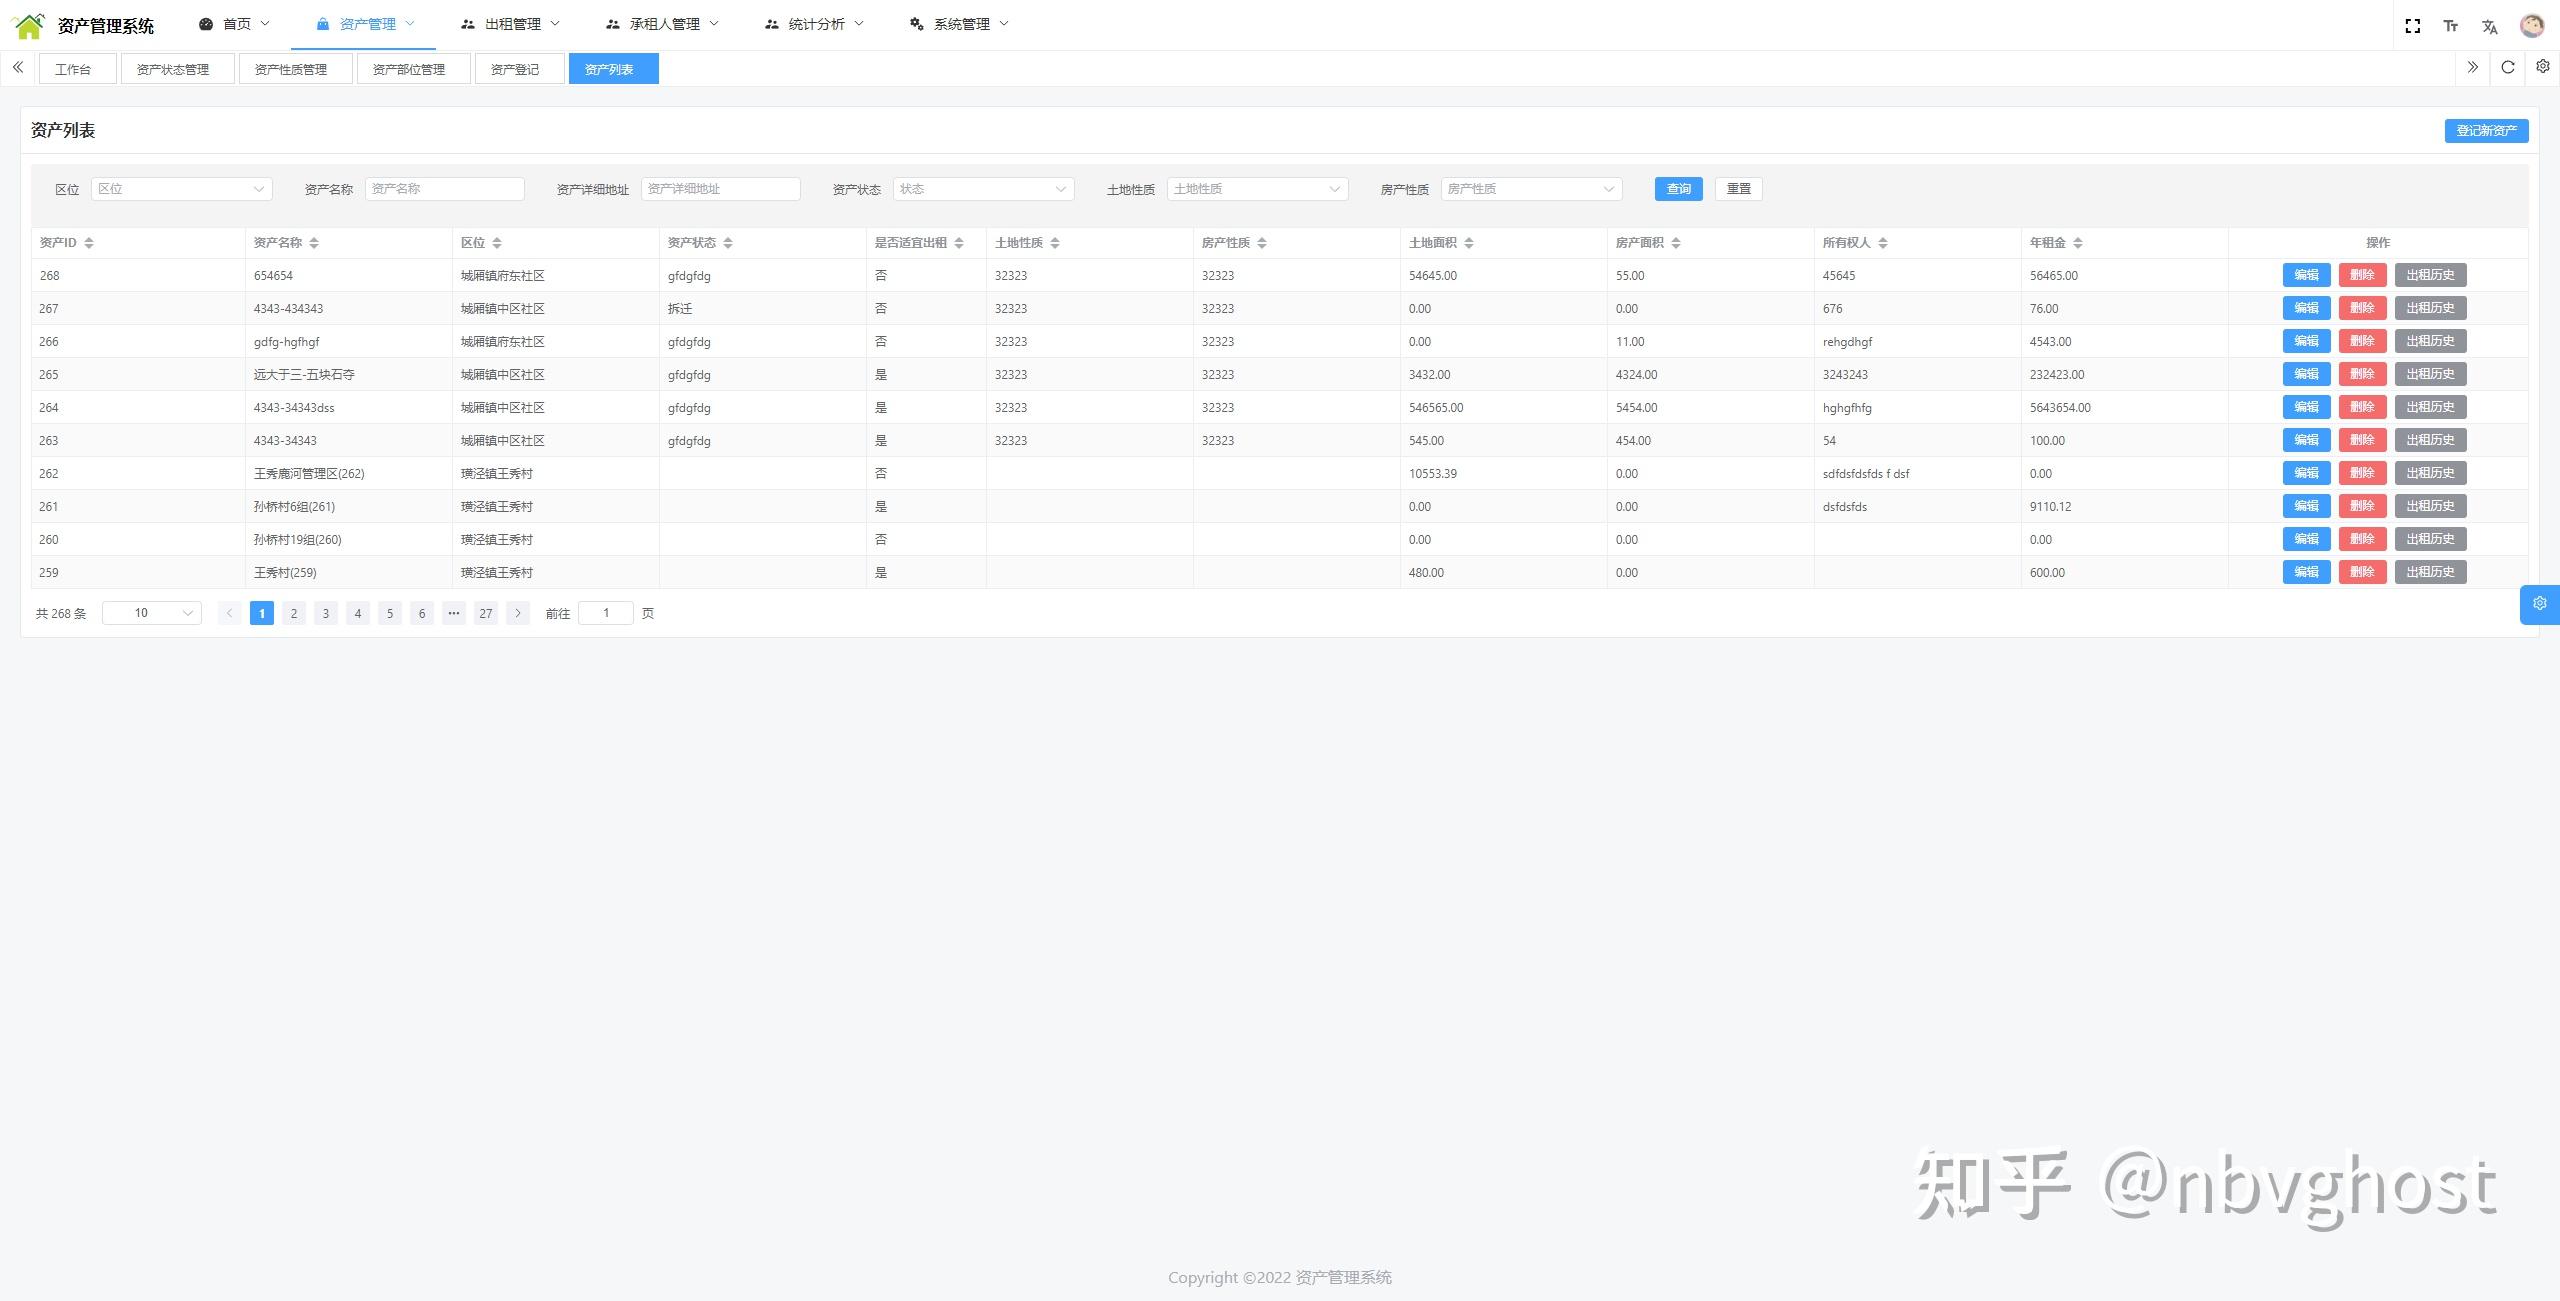The height and width of the screenshot is (1301, 2560).
Task: Sort table by 土地面积 column
Action: (x=1468, y=243)
